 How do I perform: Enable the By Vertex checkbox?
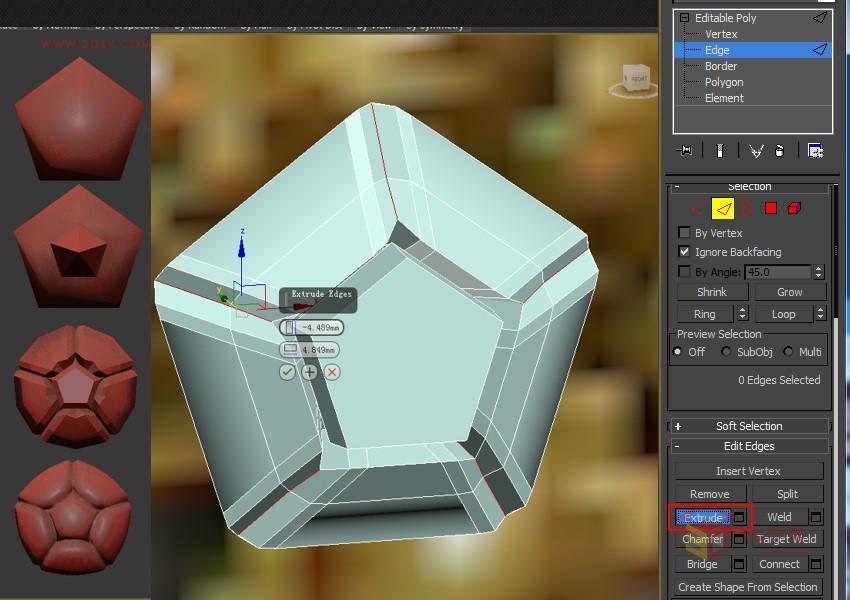685,233
